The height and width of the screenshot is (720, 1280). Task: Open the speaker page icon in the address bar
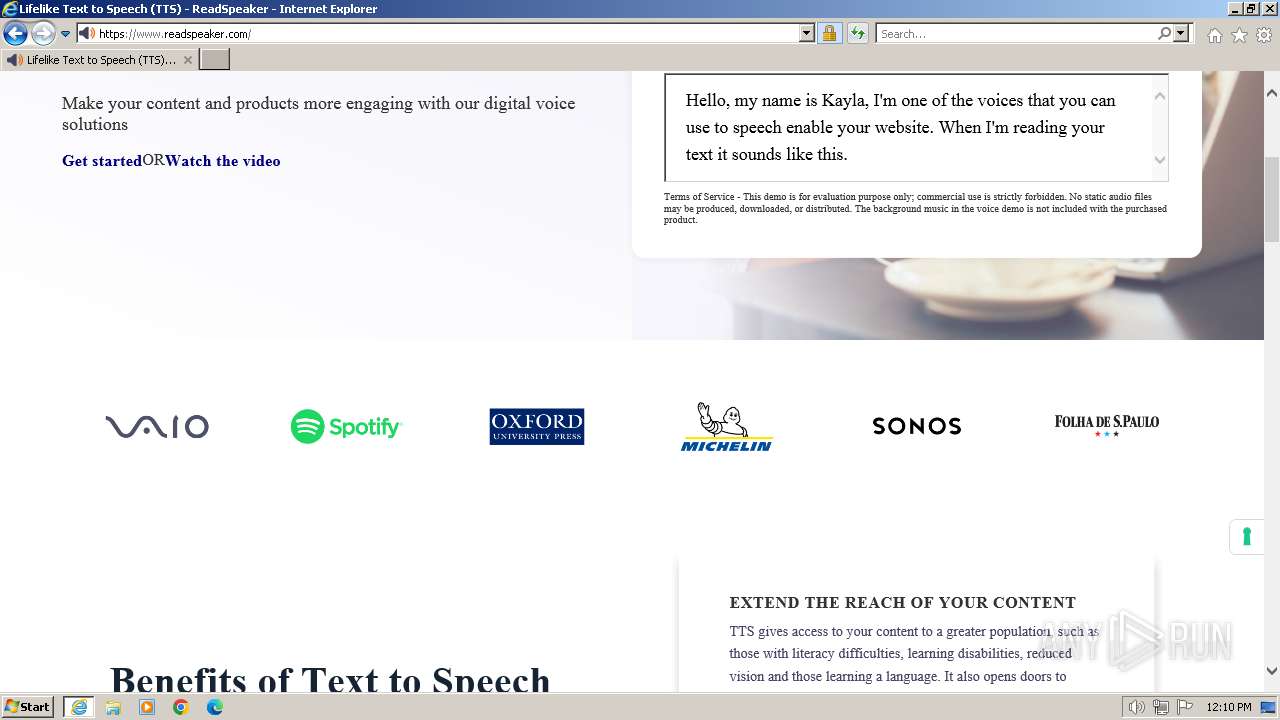click(87, 34)
